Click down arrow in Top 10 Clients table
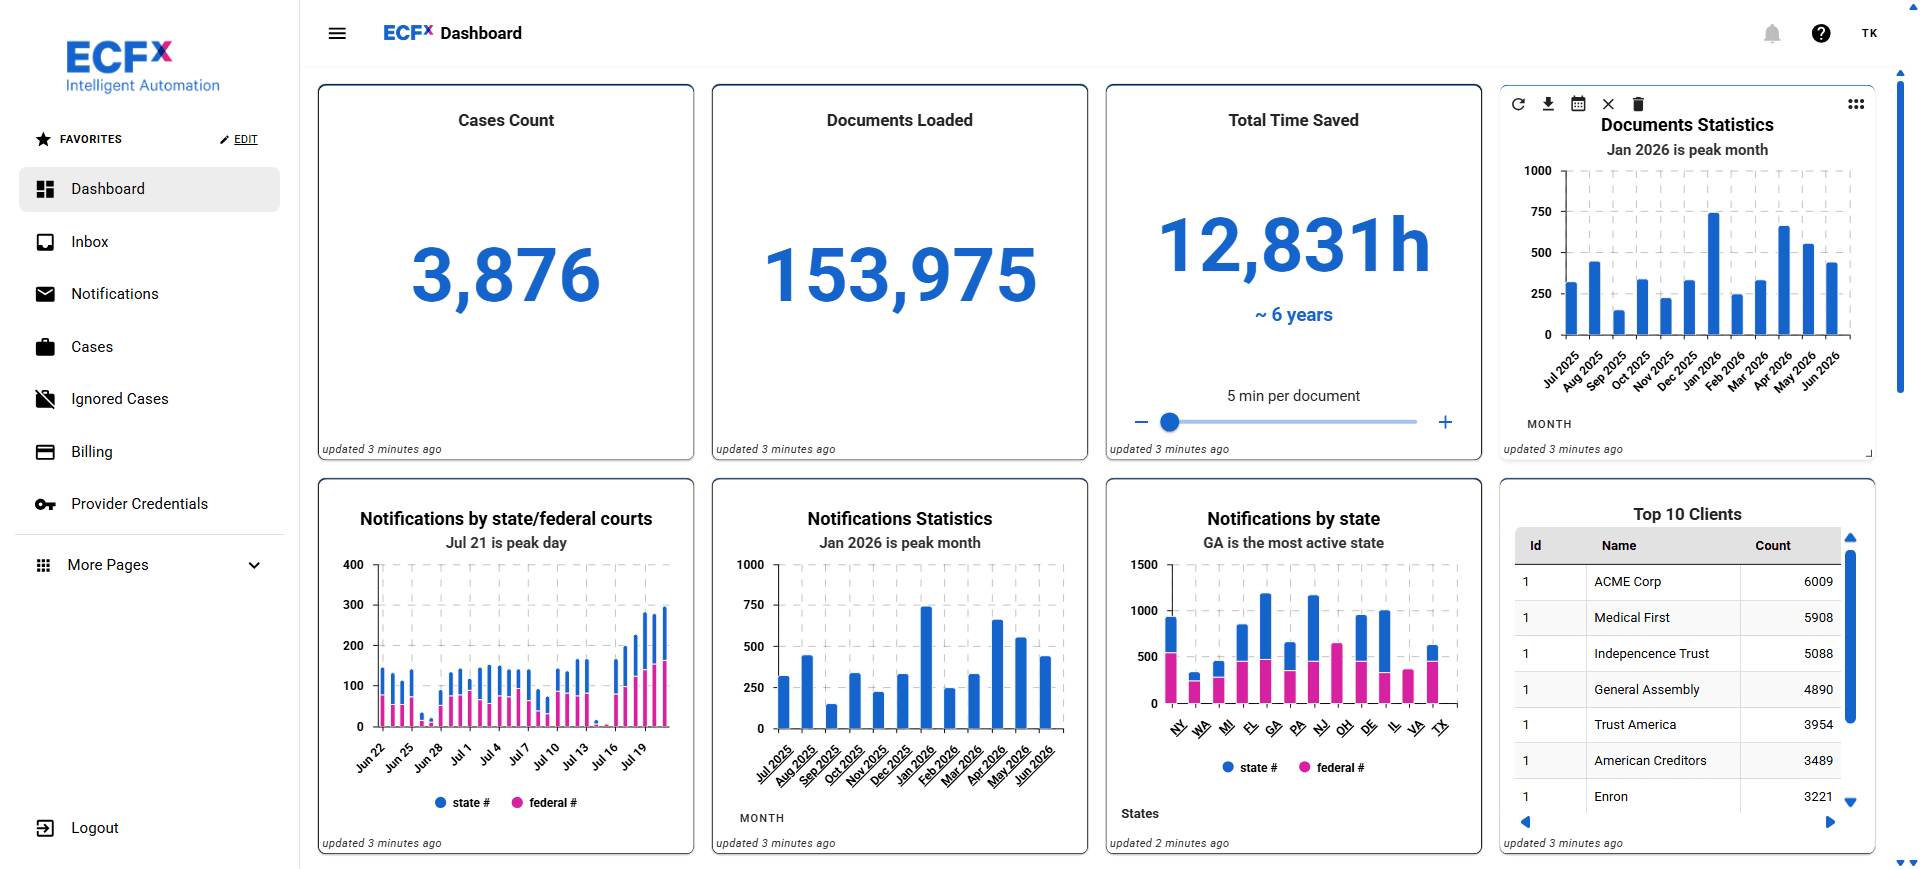1920x869 pixels. [x=1850, y=802]
